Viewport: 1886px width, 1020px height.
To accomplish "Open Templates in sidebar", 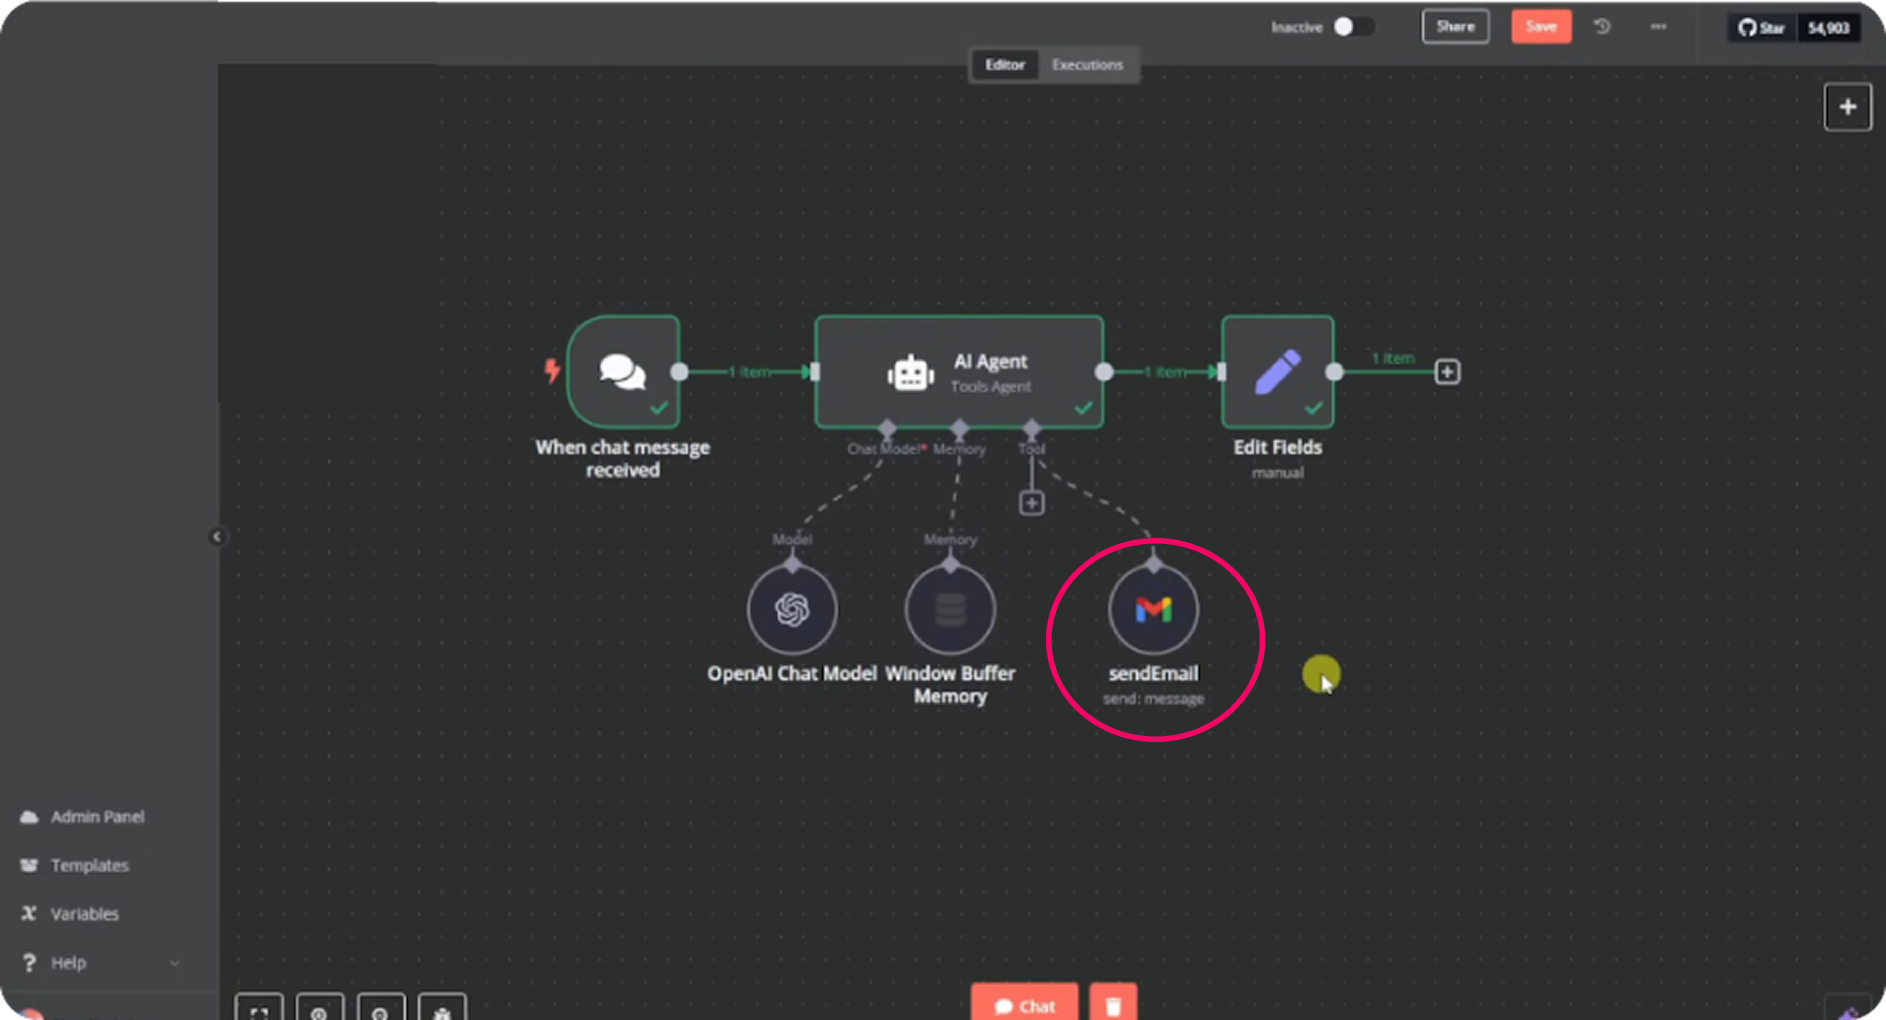I will pos(89,865).
